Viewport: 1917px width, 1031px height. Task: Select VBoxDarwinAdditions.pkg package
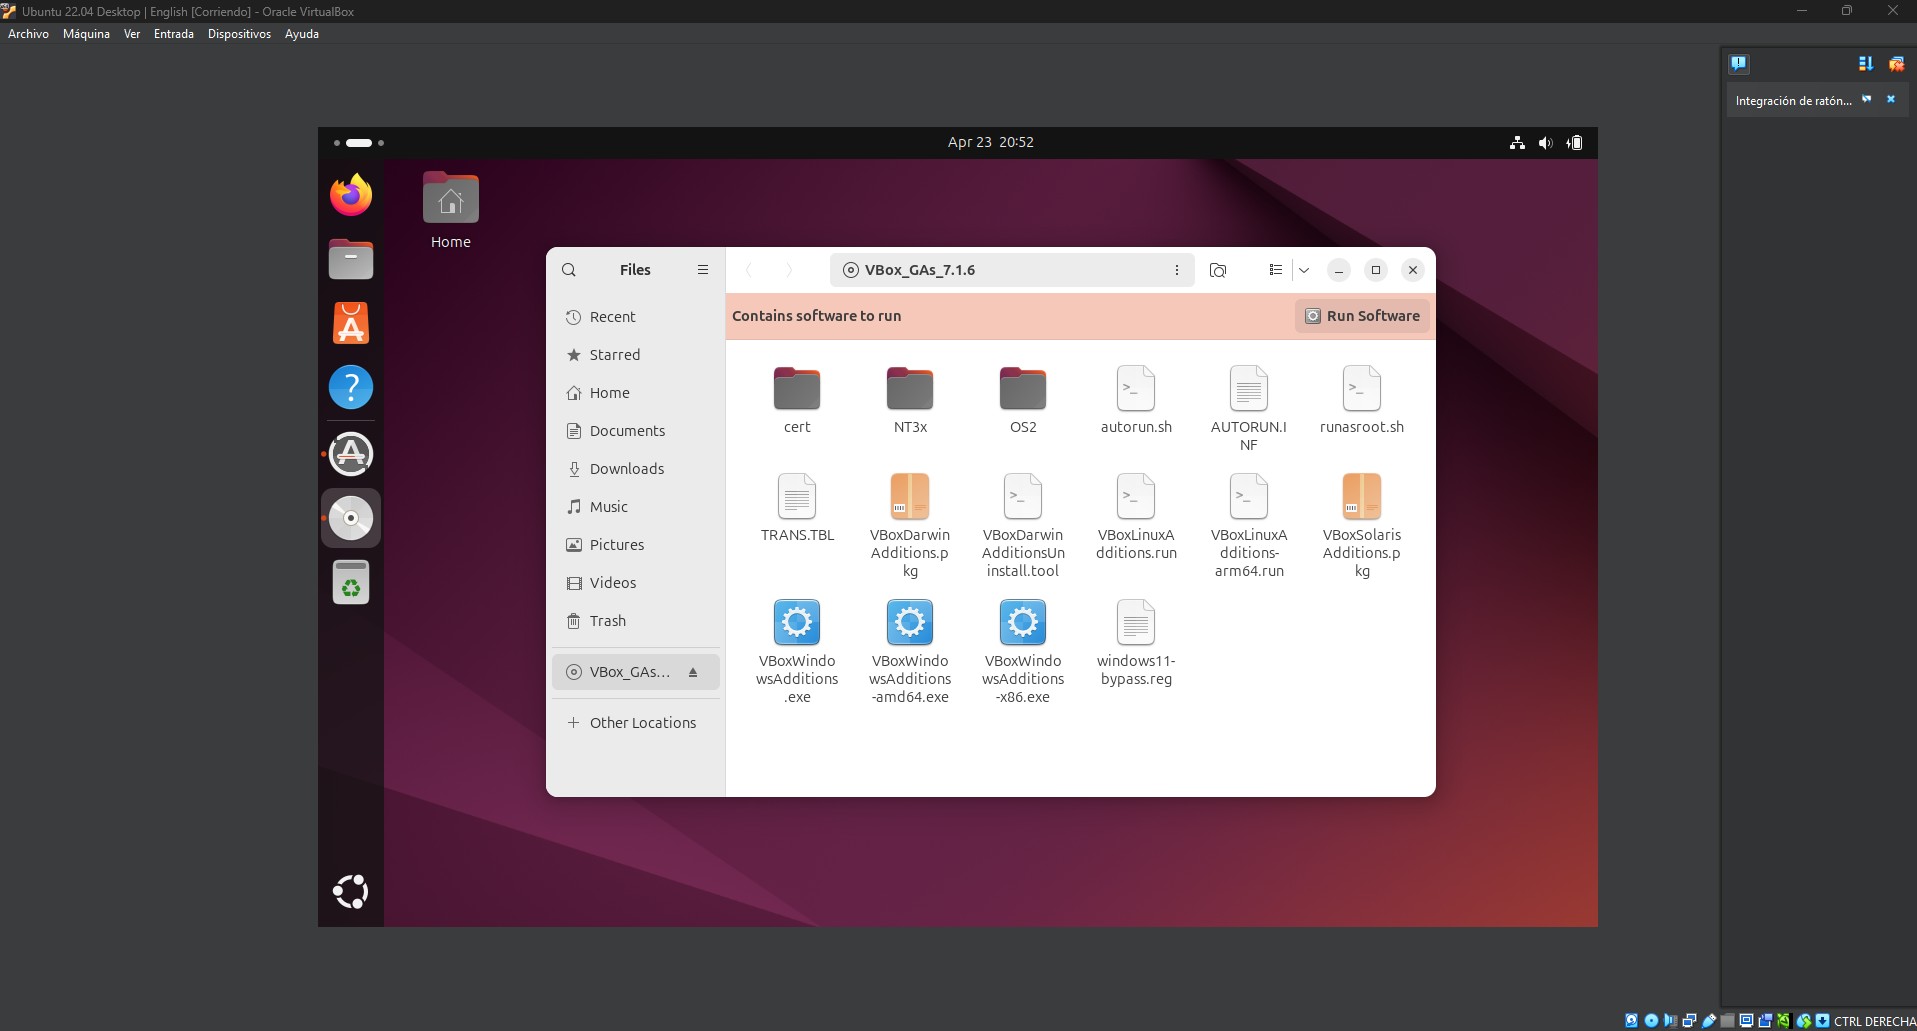click(x=910, y=525)
